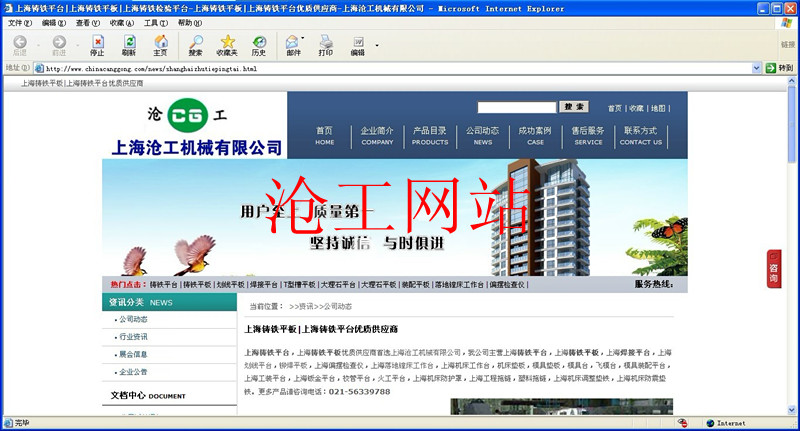Image resolution: width=800 pixels, height=431 pixels.
Task: Expand the address bar URL dropdown arrow
Action: [757, 68]
